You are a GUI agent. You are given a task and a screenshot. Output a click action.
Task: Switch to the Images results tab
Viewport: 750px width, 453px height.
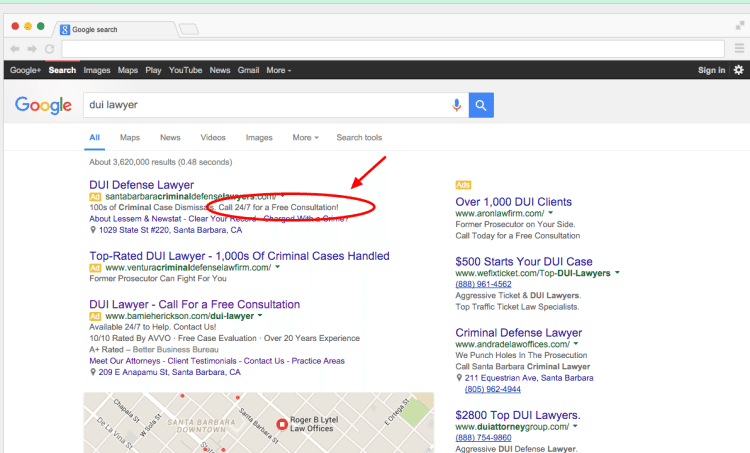coord(259,138)
